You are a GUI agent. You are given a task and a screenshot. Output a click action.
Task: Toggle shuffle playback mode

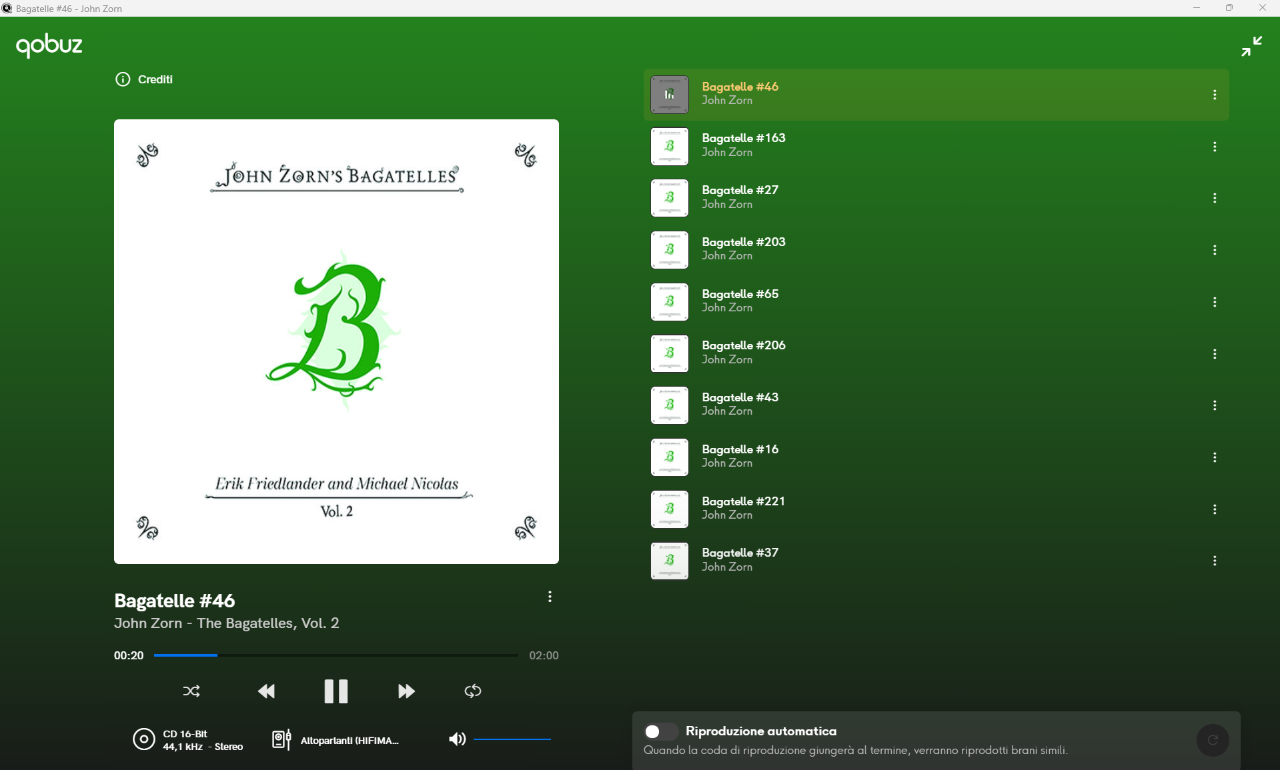pos(192,691)
